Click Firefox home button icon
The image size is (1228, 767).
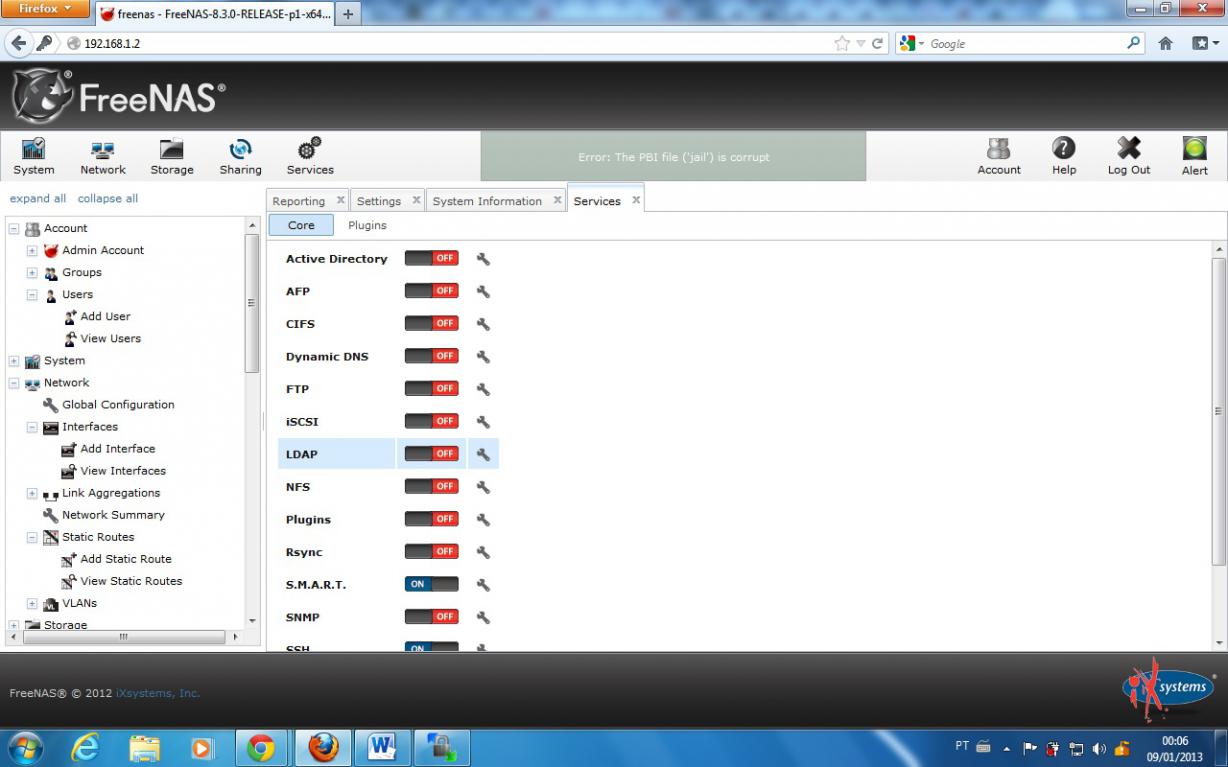coord(1165,44)
